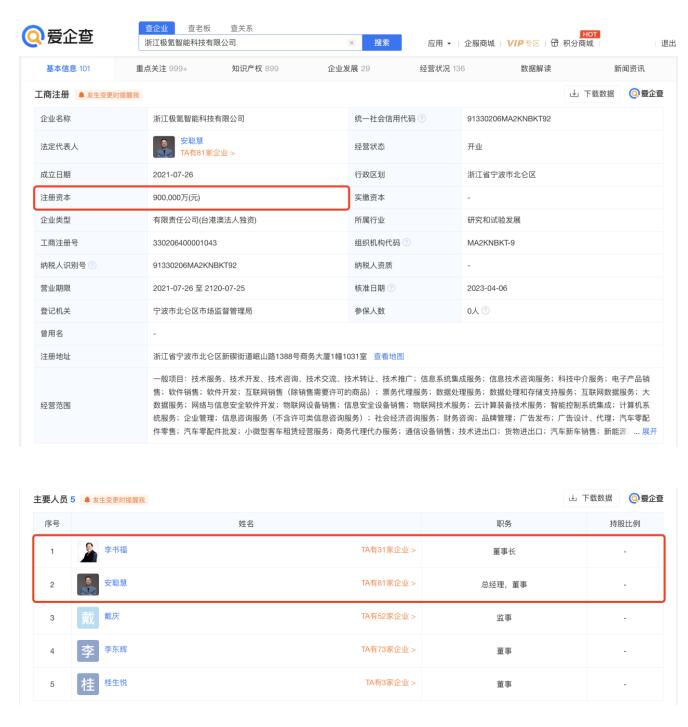
Task: Expand 李东辉's TA有73家企业 list
Action: pyautogui.click(x=388, y=650)
